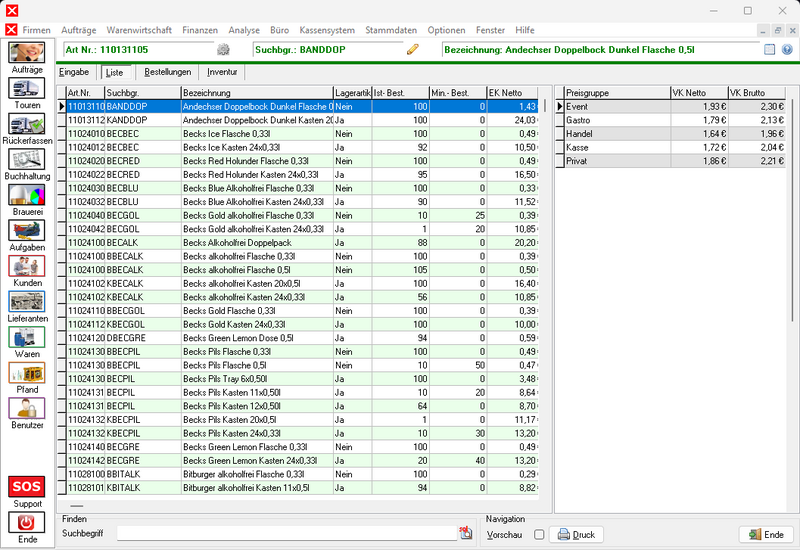800x550 pixels.
Task: Open the Lieferanten sidebar icon
Action: coord(27,302)
